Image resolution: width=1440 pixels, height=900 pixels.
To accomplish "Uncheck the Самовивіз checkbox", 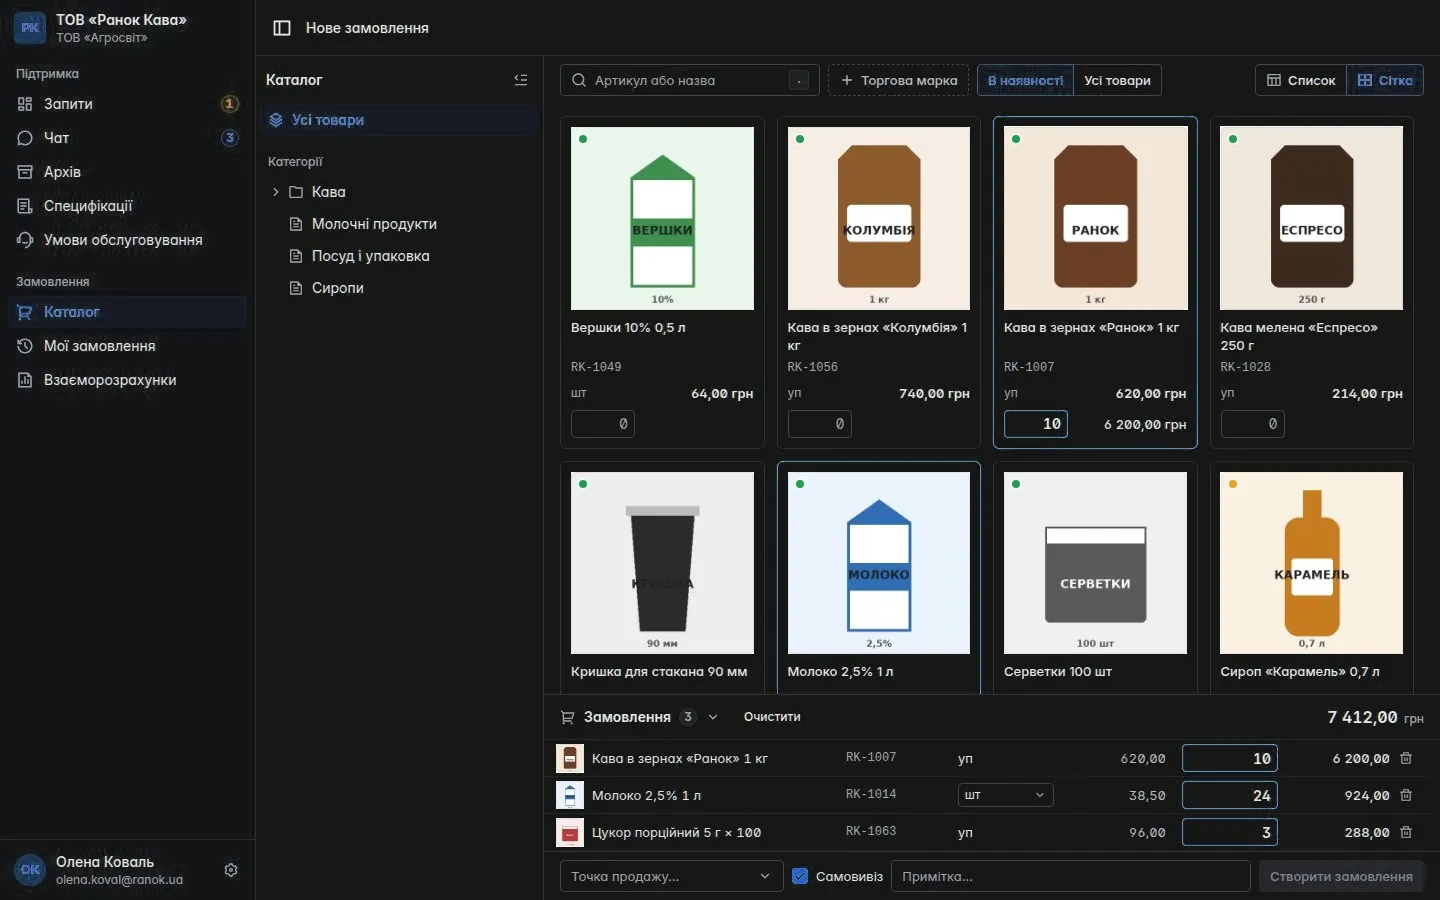I will (800, 876).
